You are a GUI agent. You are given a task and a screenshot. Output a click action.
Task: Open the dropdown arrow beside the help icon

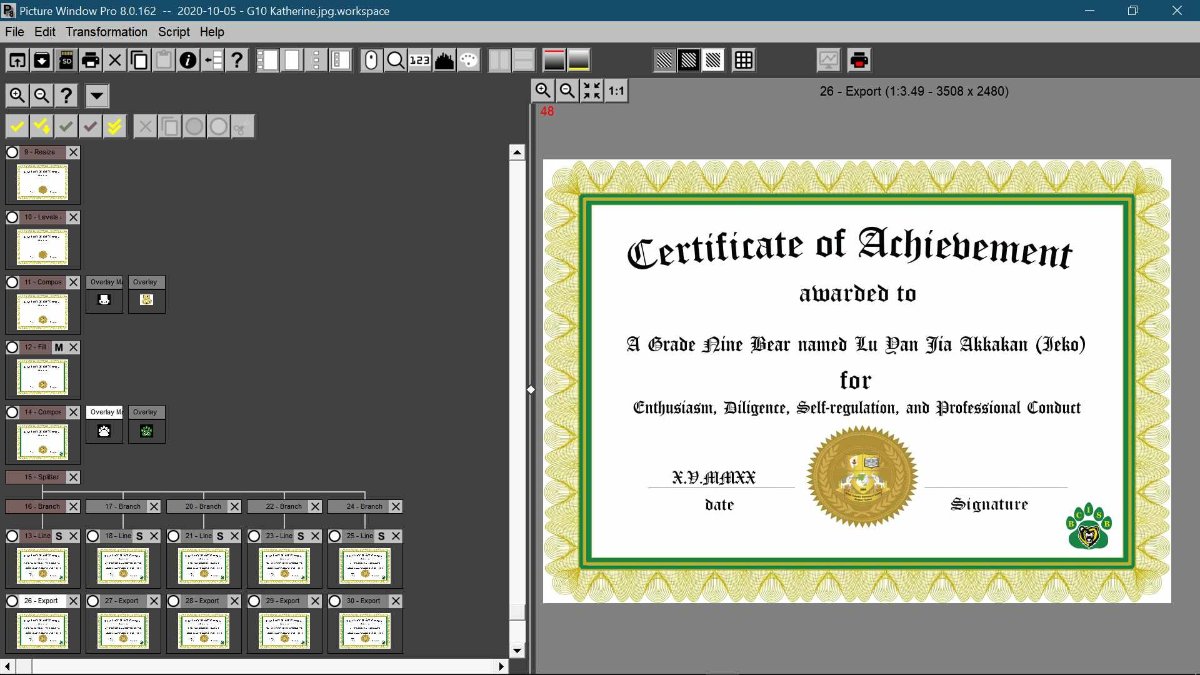[x=97, y=96]
